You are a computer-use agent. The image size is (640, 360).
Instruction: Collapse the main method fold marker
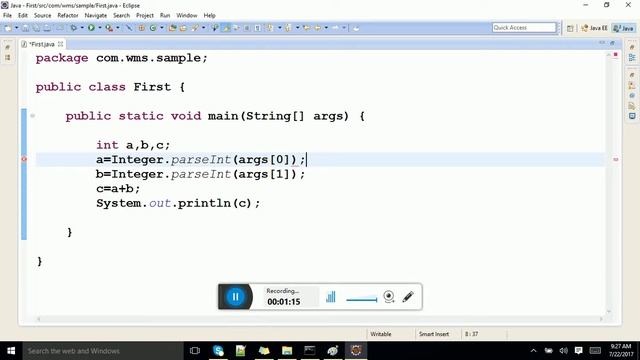32,116
